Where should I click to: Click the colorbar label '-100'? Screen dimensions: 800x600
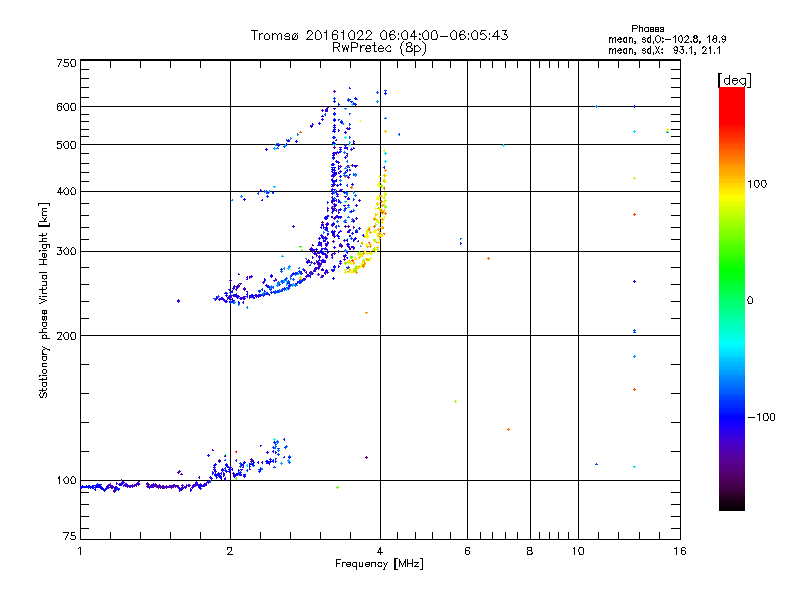761,417
